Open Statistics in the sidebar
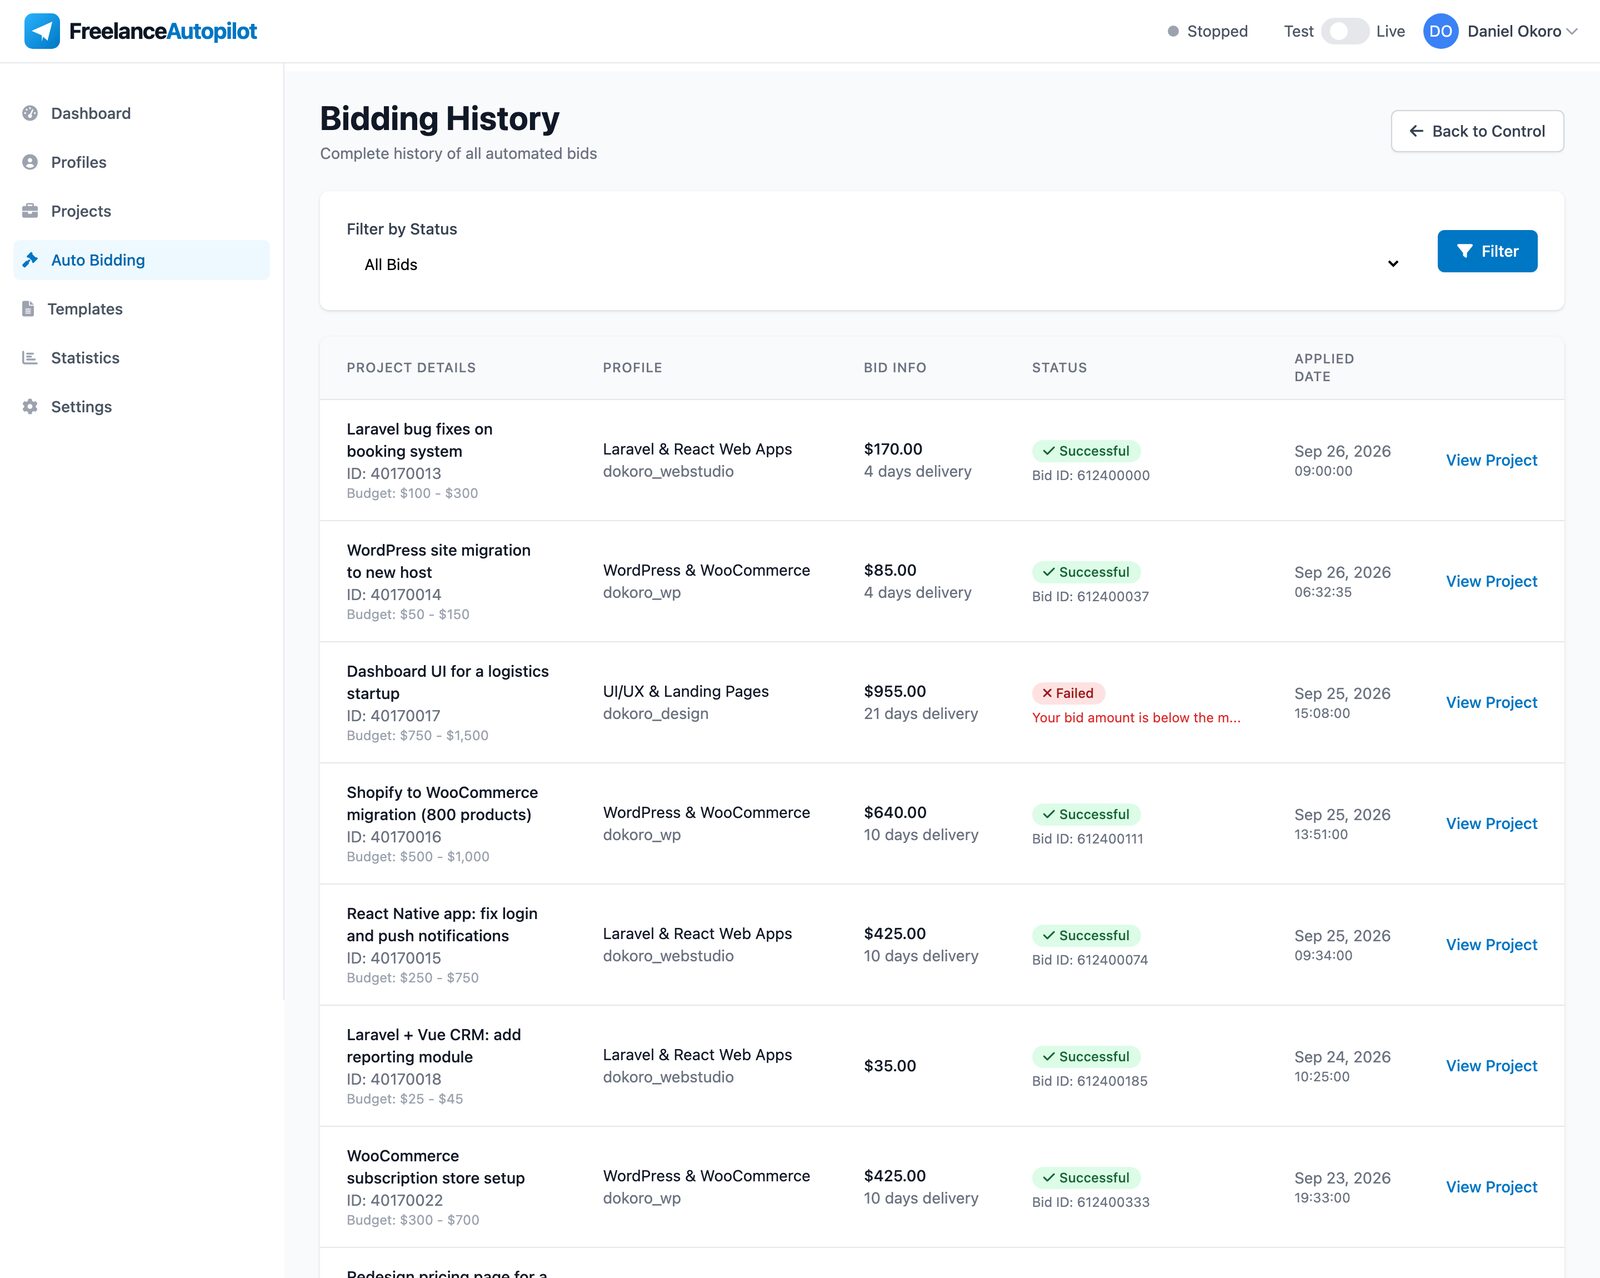 (x=142, y=358)
